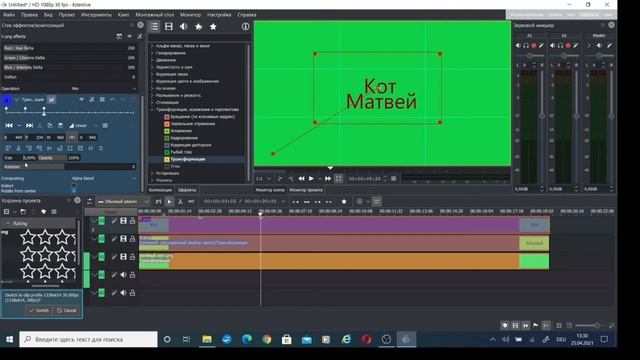Create folder in project bin toolbar
The image size is (640, 360).
click(23, 212)
